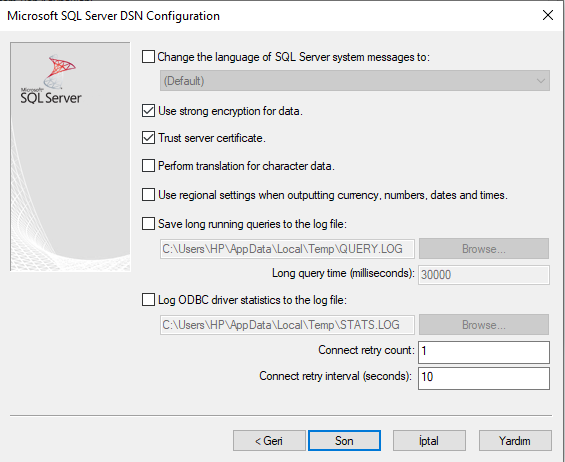Click Browse next to STATS.LOG path
The width and height of the screenshot is (565, 462).
point(484,325)
